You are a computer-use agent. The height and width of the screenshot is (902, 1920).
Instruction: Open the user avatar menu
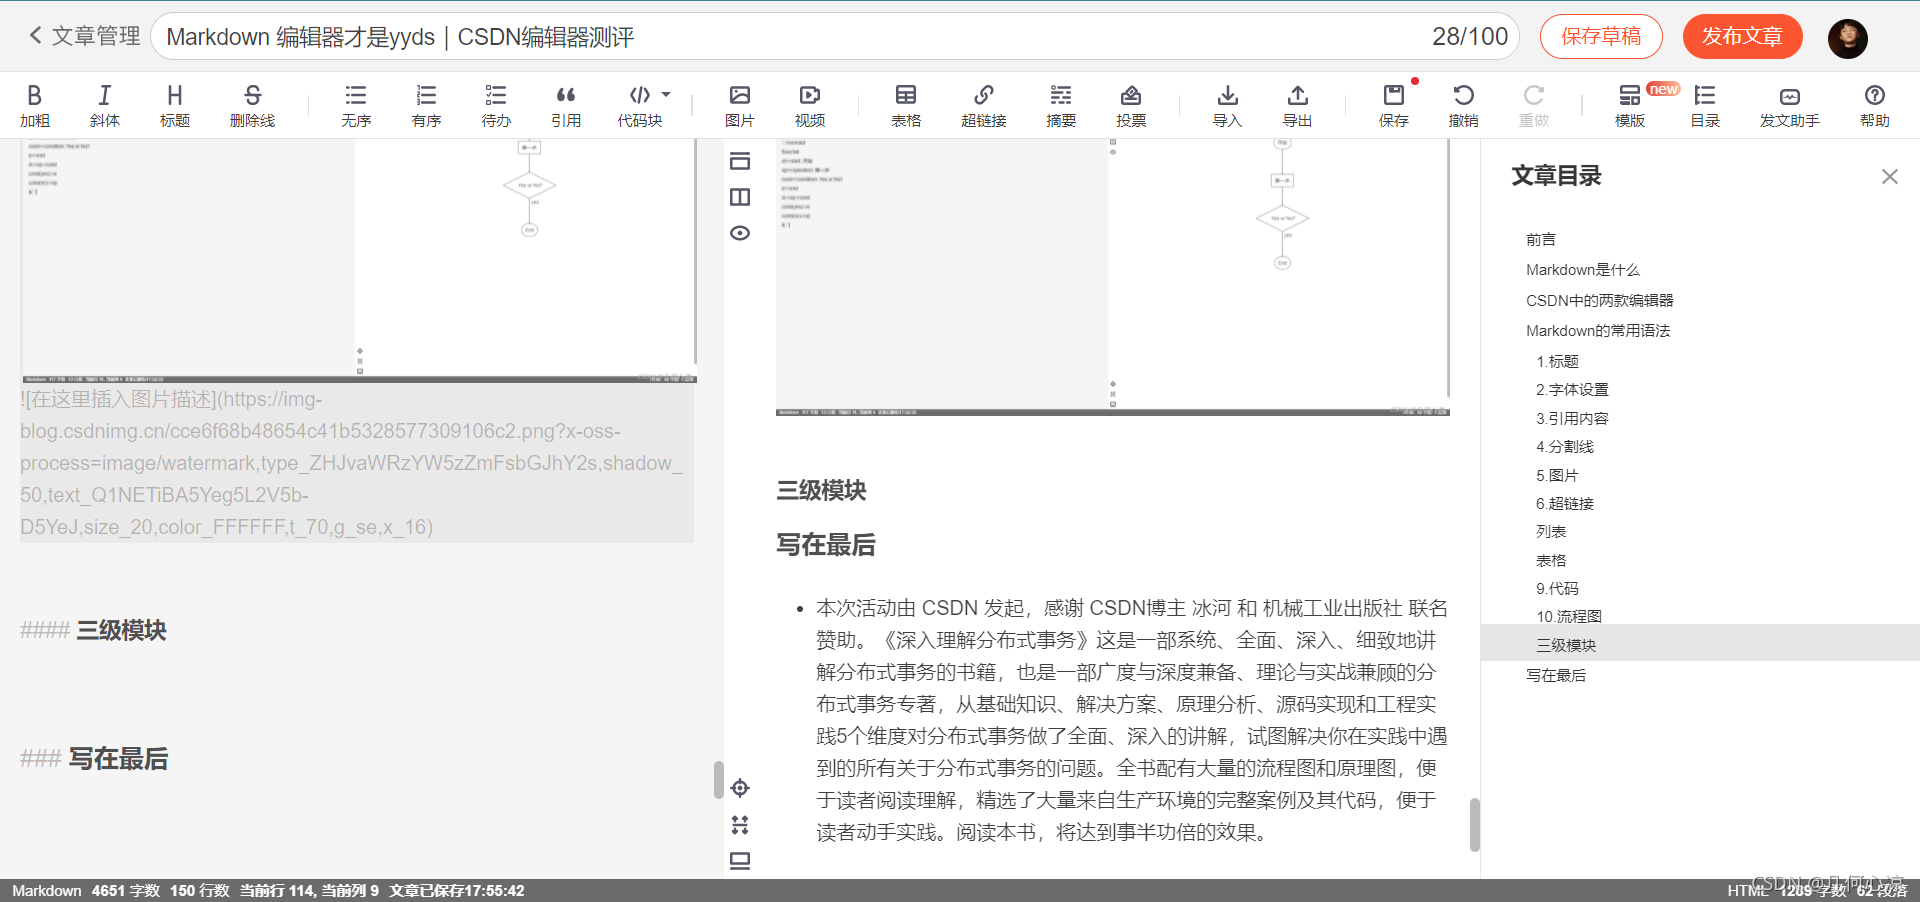tap(1848, 38)
